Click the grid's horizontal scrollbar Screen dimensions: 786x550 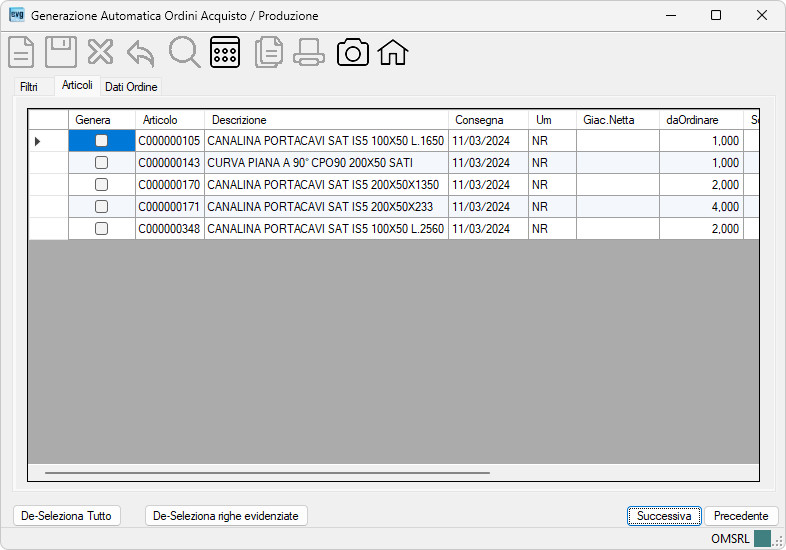point(267,472)
